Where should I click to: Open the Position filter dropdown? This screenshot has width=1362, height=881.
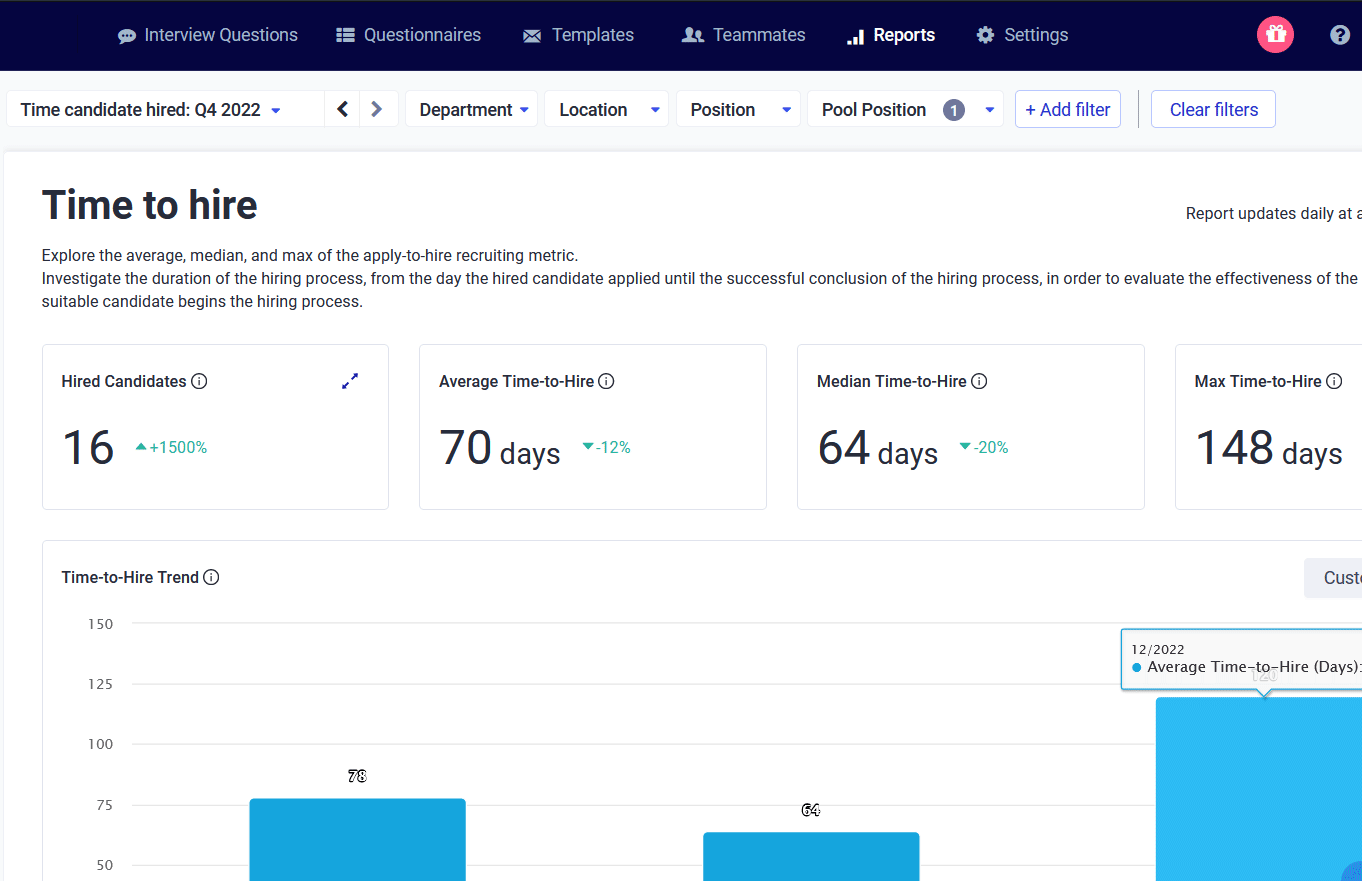pos(738,109)
